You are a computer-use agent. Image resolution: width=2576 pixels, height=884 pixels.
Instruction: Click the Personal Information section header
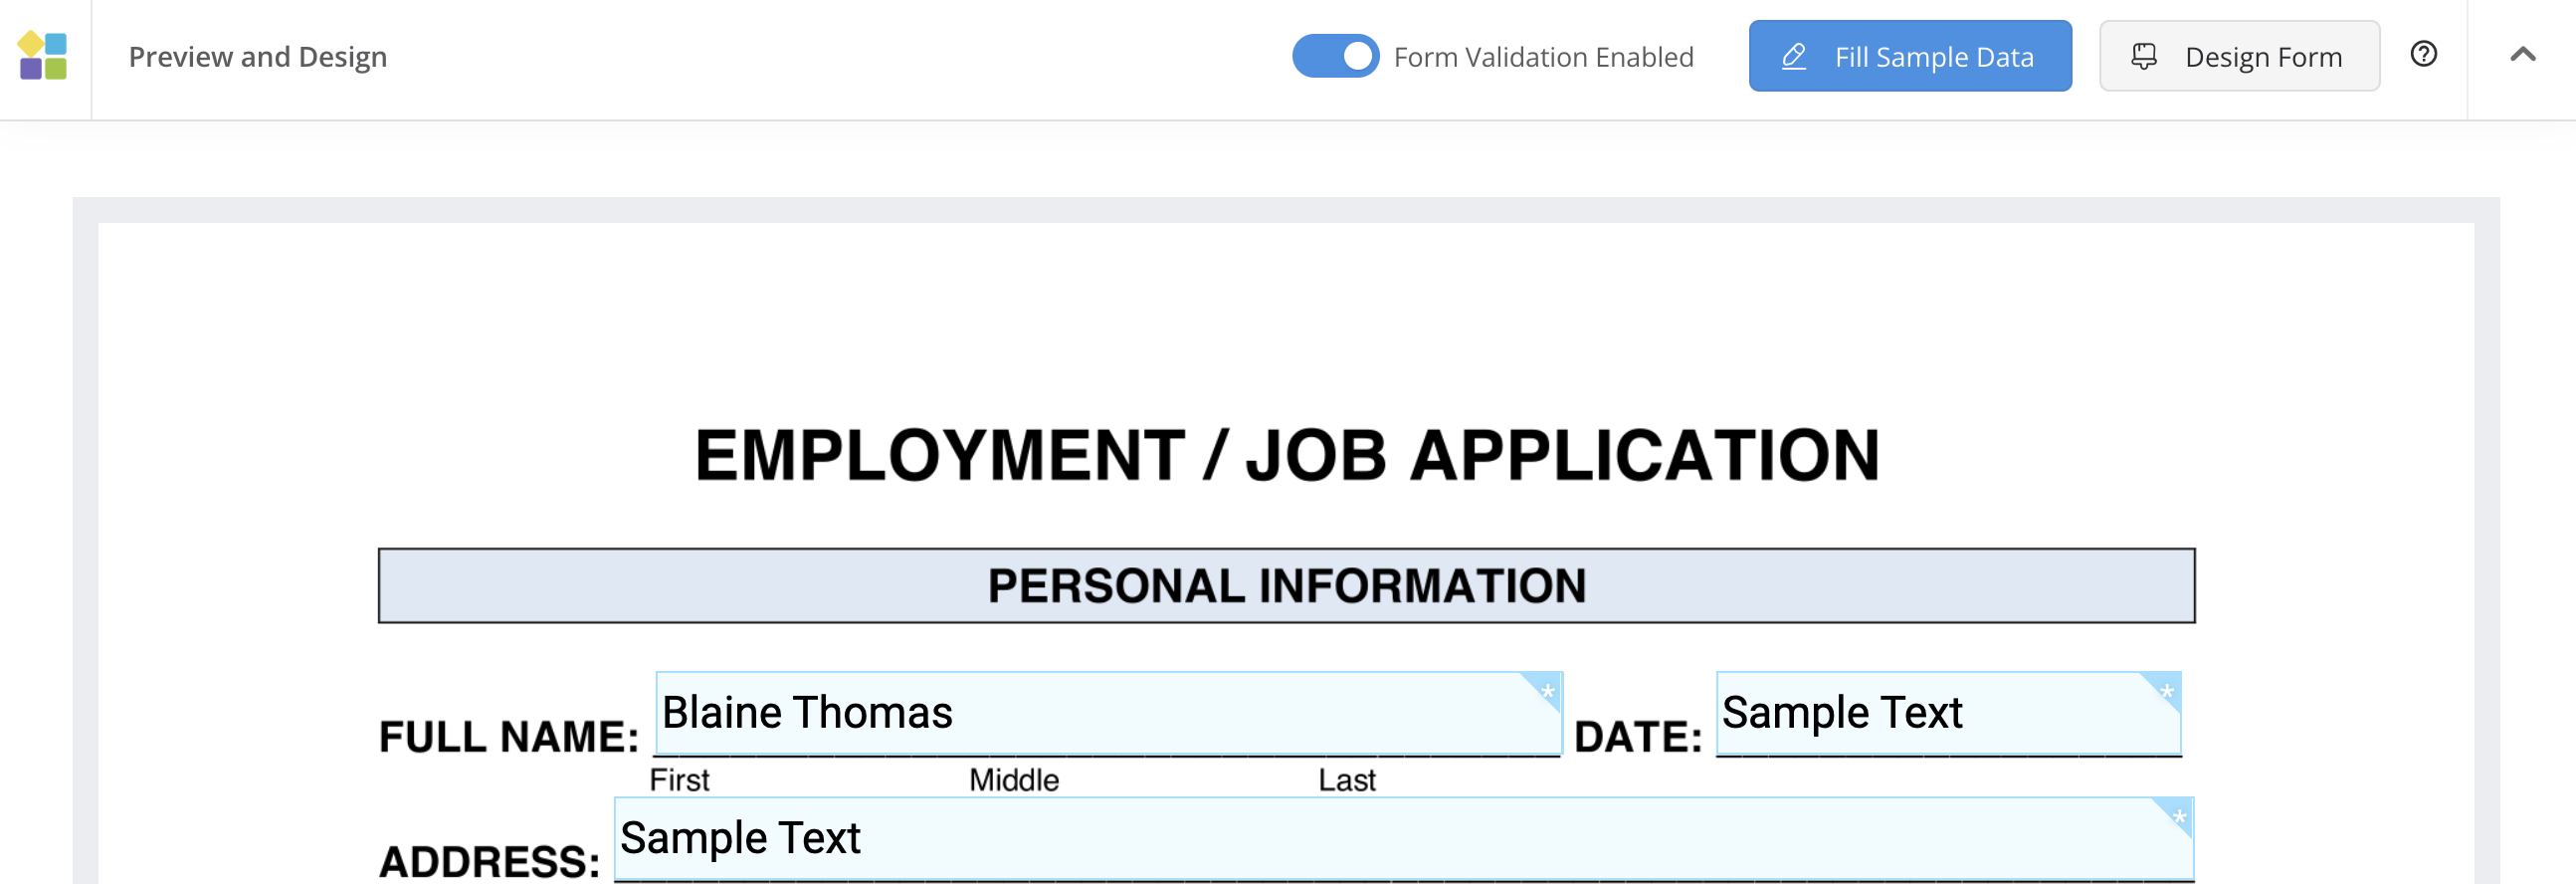pos(1286,586)
